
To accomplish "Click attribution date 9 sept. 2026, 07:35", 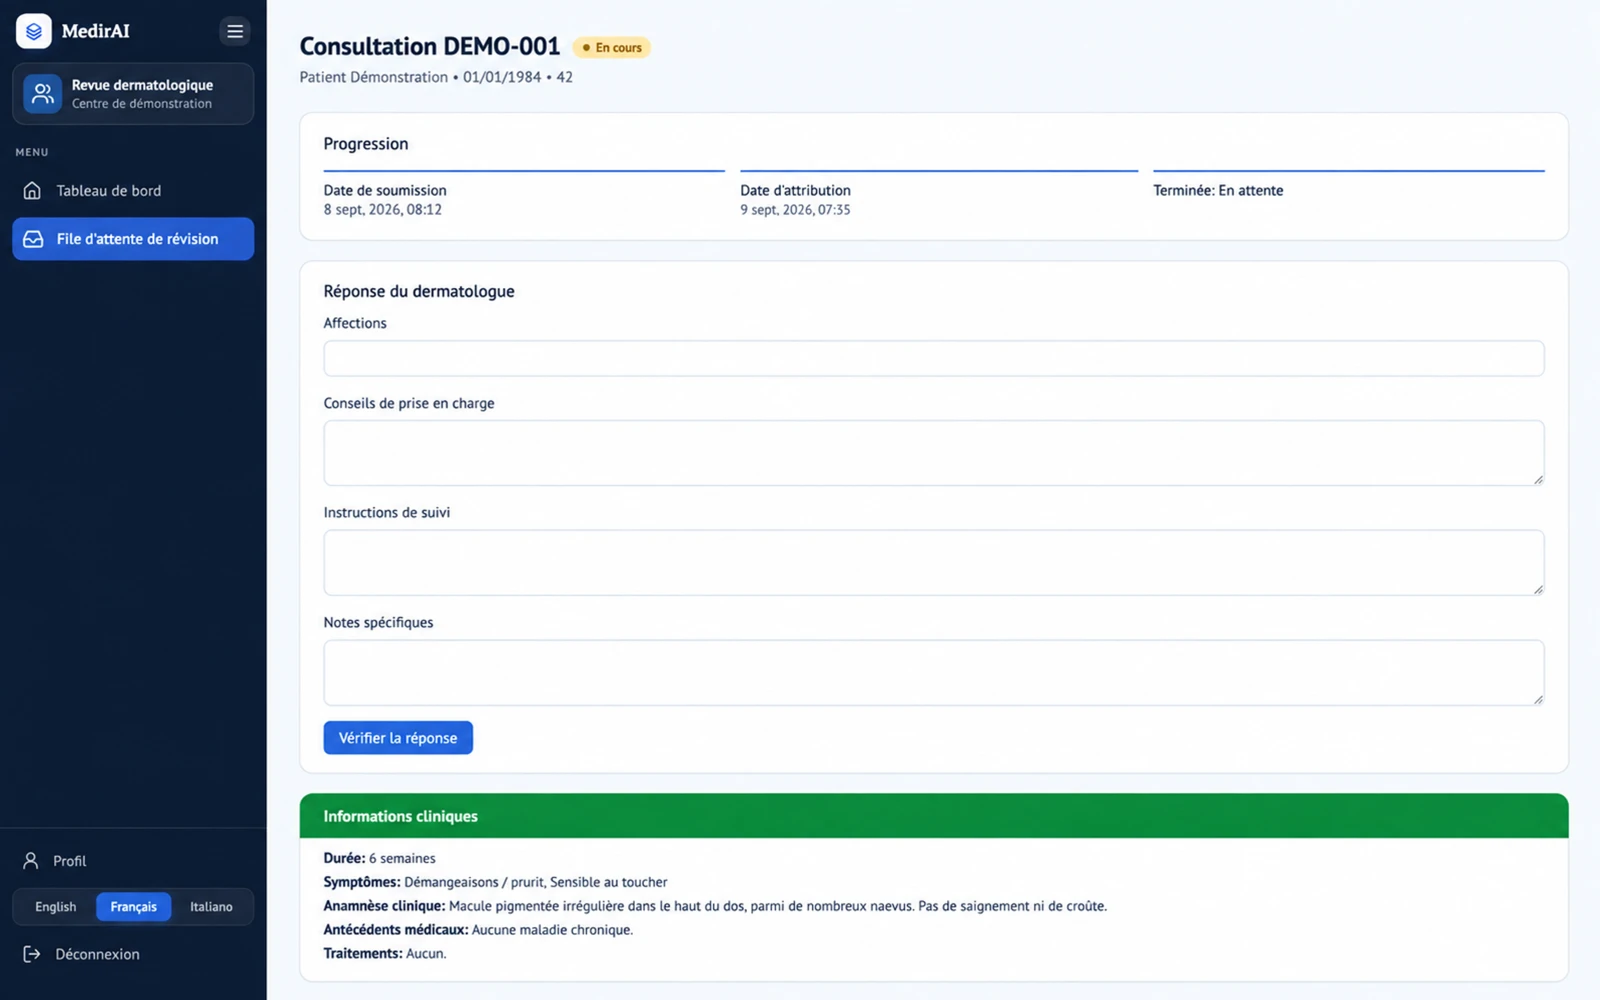I will tap(795, 210).
